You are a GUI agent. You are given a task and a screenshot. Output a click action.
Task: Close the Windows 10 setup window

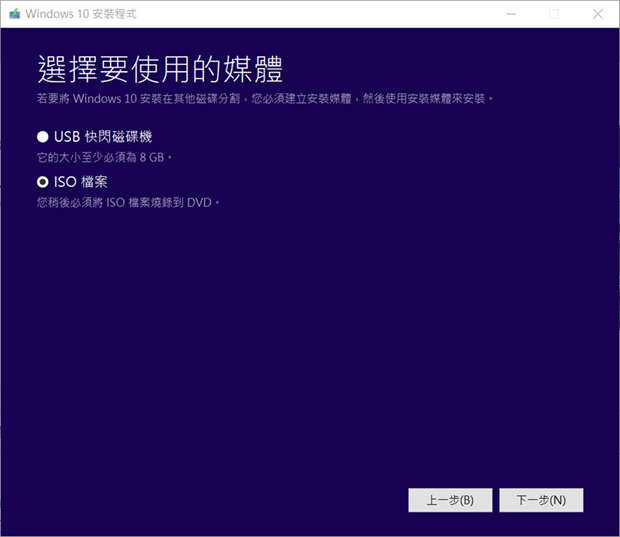[x=598, y=13]
